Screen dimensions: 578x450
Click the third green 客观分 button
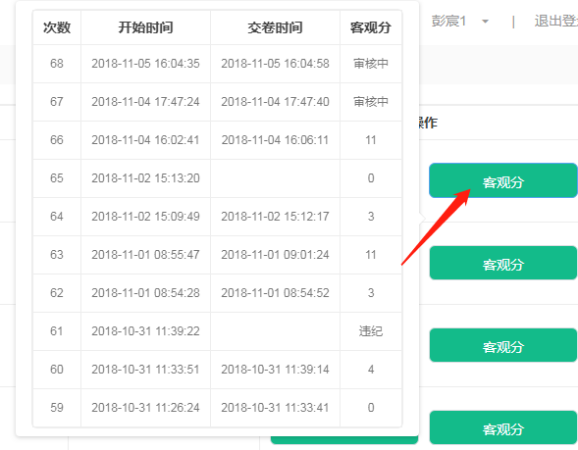click(503, 345)
